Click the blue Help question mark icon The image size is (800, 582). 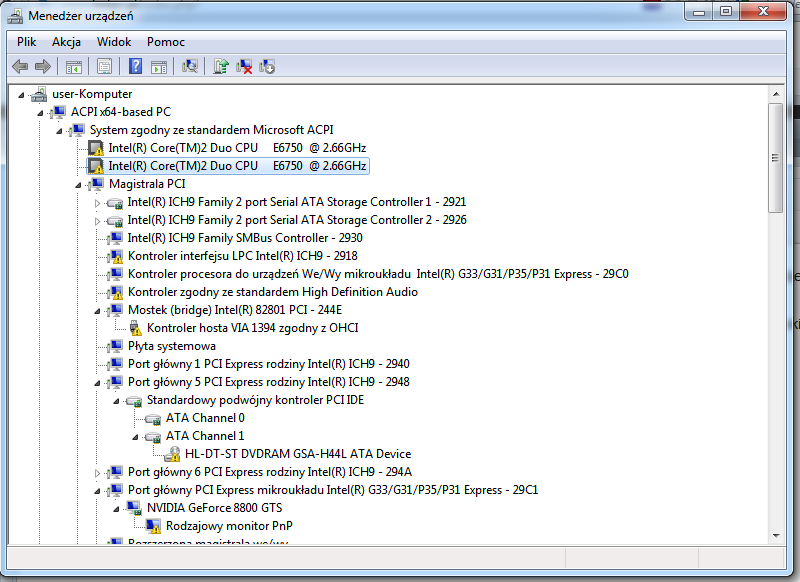tap(135, 66)
